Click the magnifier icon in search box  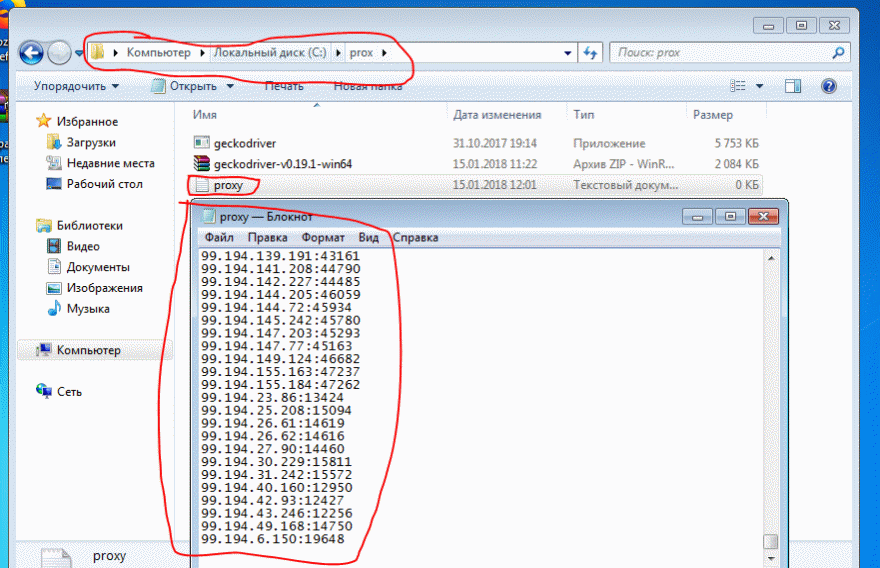838,53
